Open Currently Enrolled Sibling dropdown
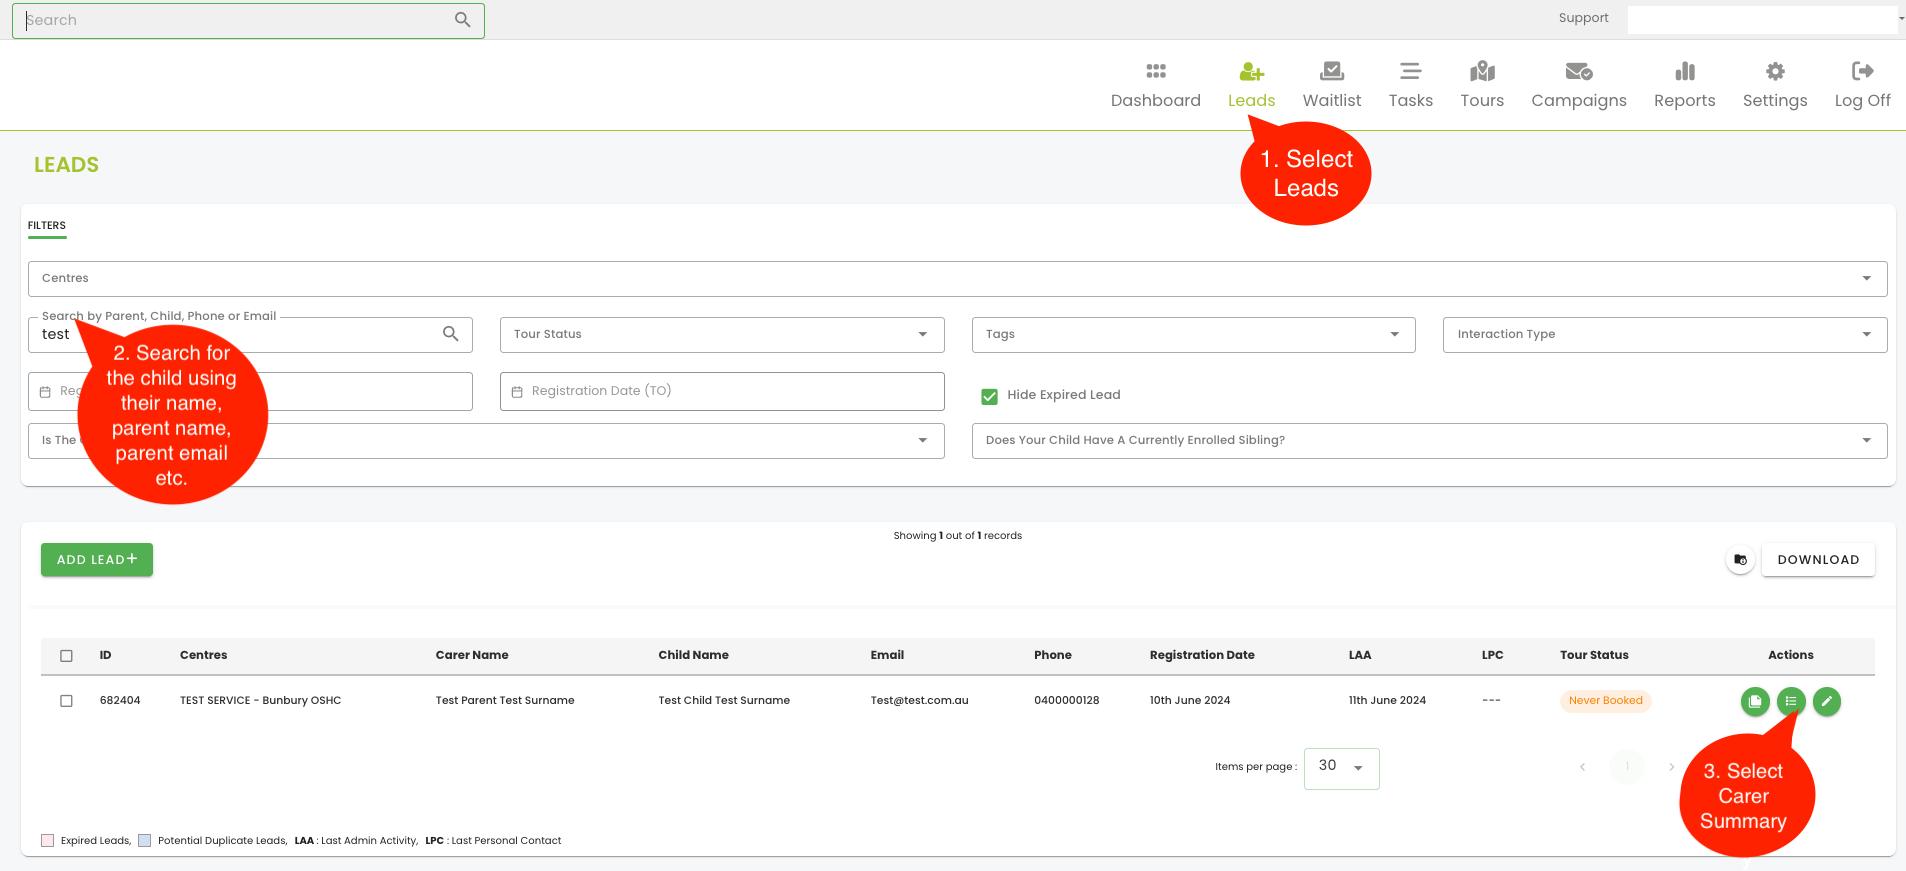This screenshot has width=1906, height=871. [1430, 441]
